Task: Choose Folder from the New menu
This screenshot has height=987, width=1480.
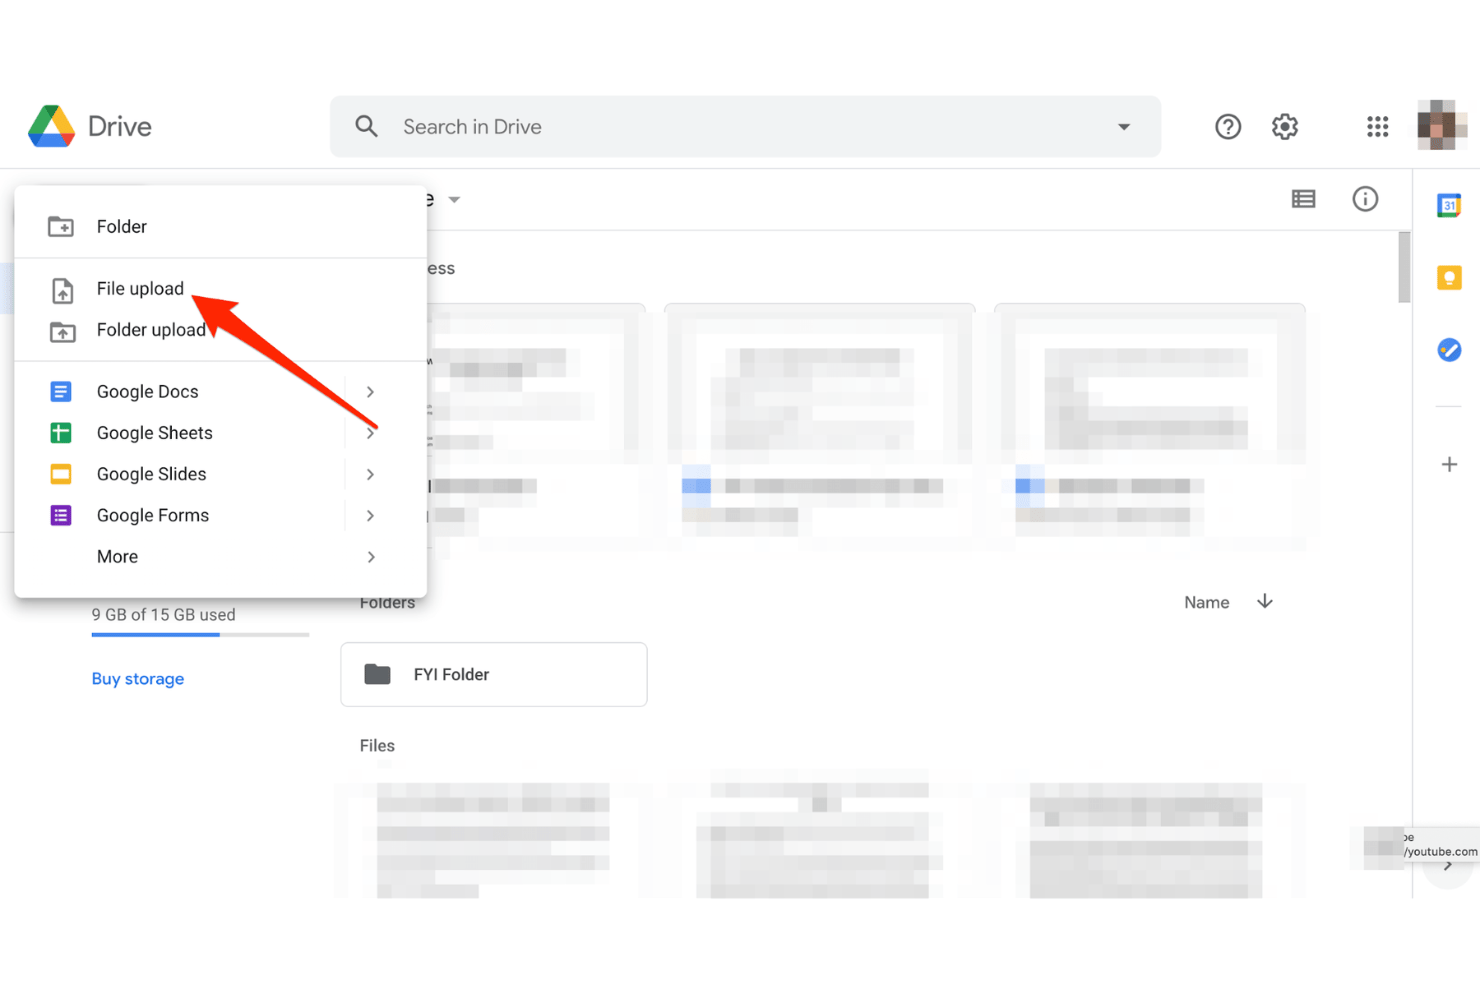Action: coord(220,227)
